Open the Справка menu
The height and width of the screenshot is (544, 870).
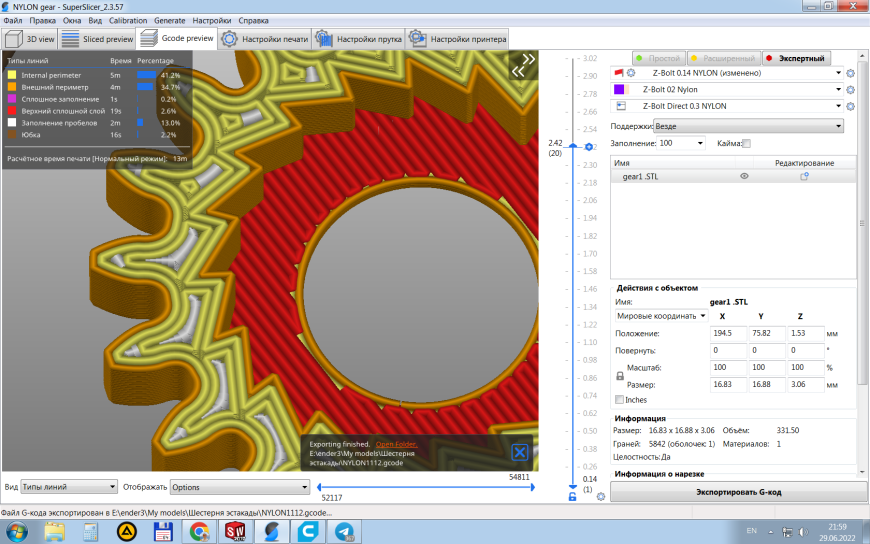[x=253, y=21]
